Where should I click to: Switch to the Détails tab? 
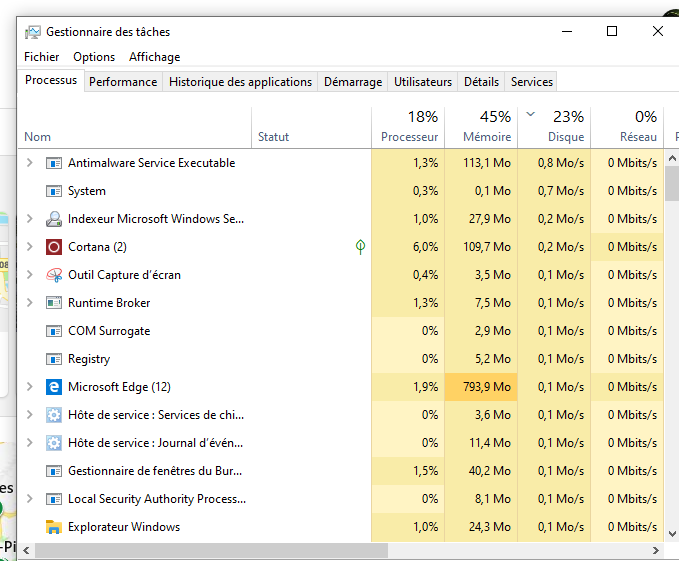pyautogui.click(x=481, y=82)
